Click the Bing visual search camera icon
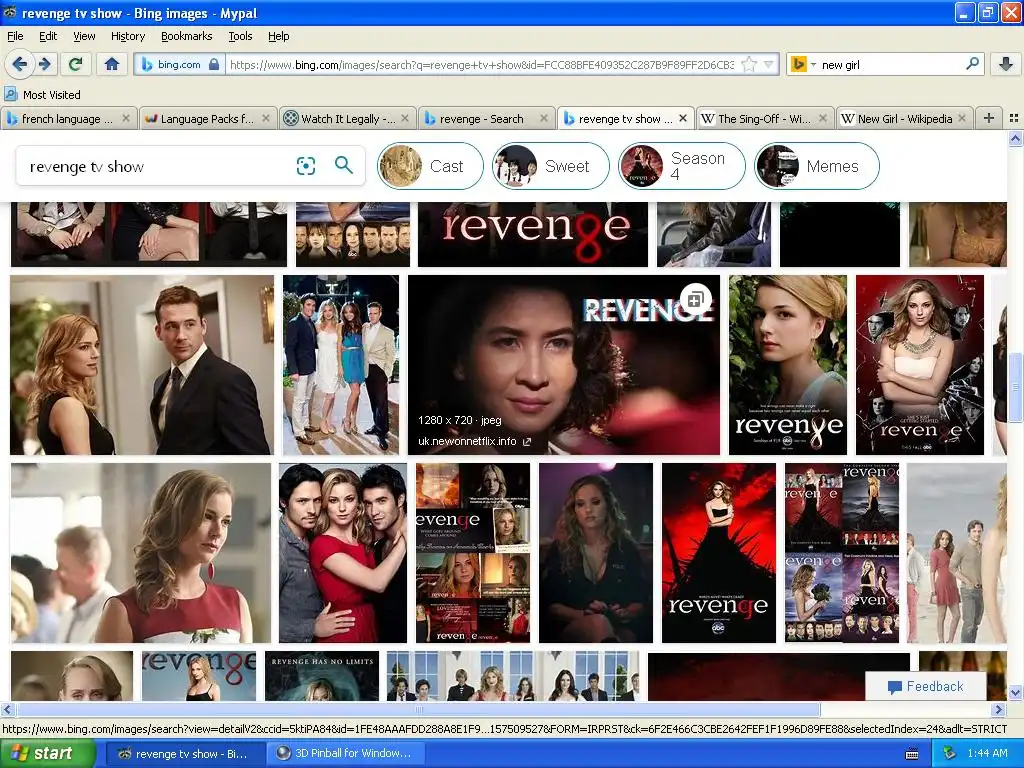 click(x=306, y=166)
